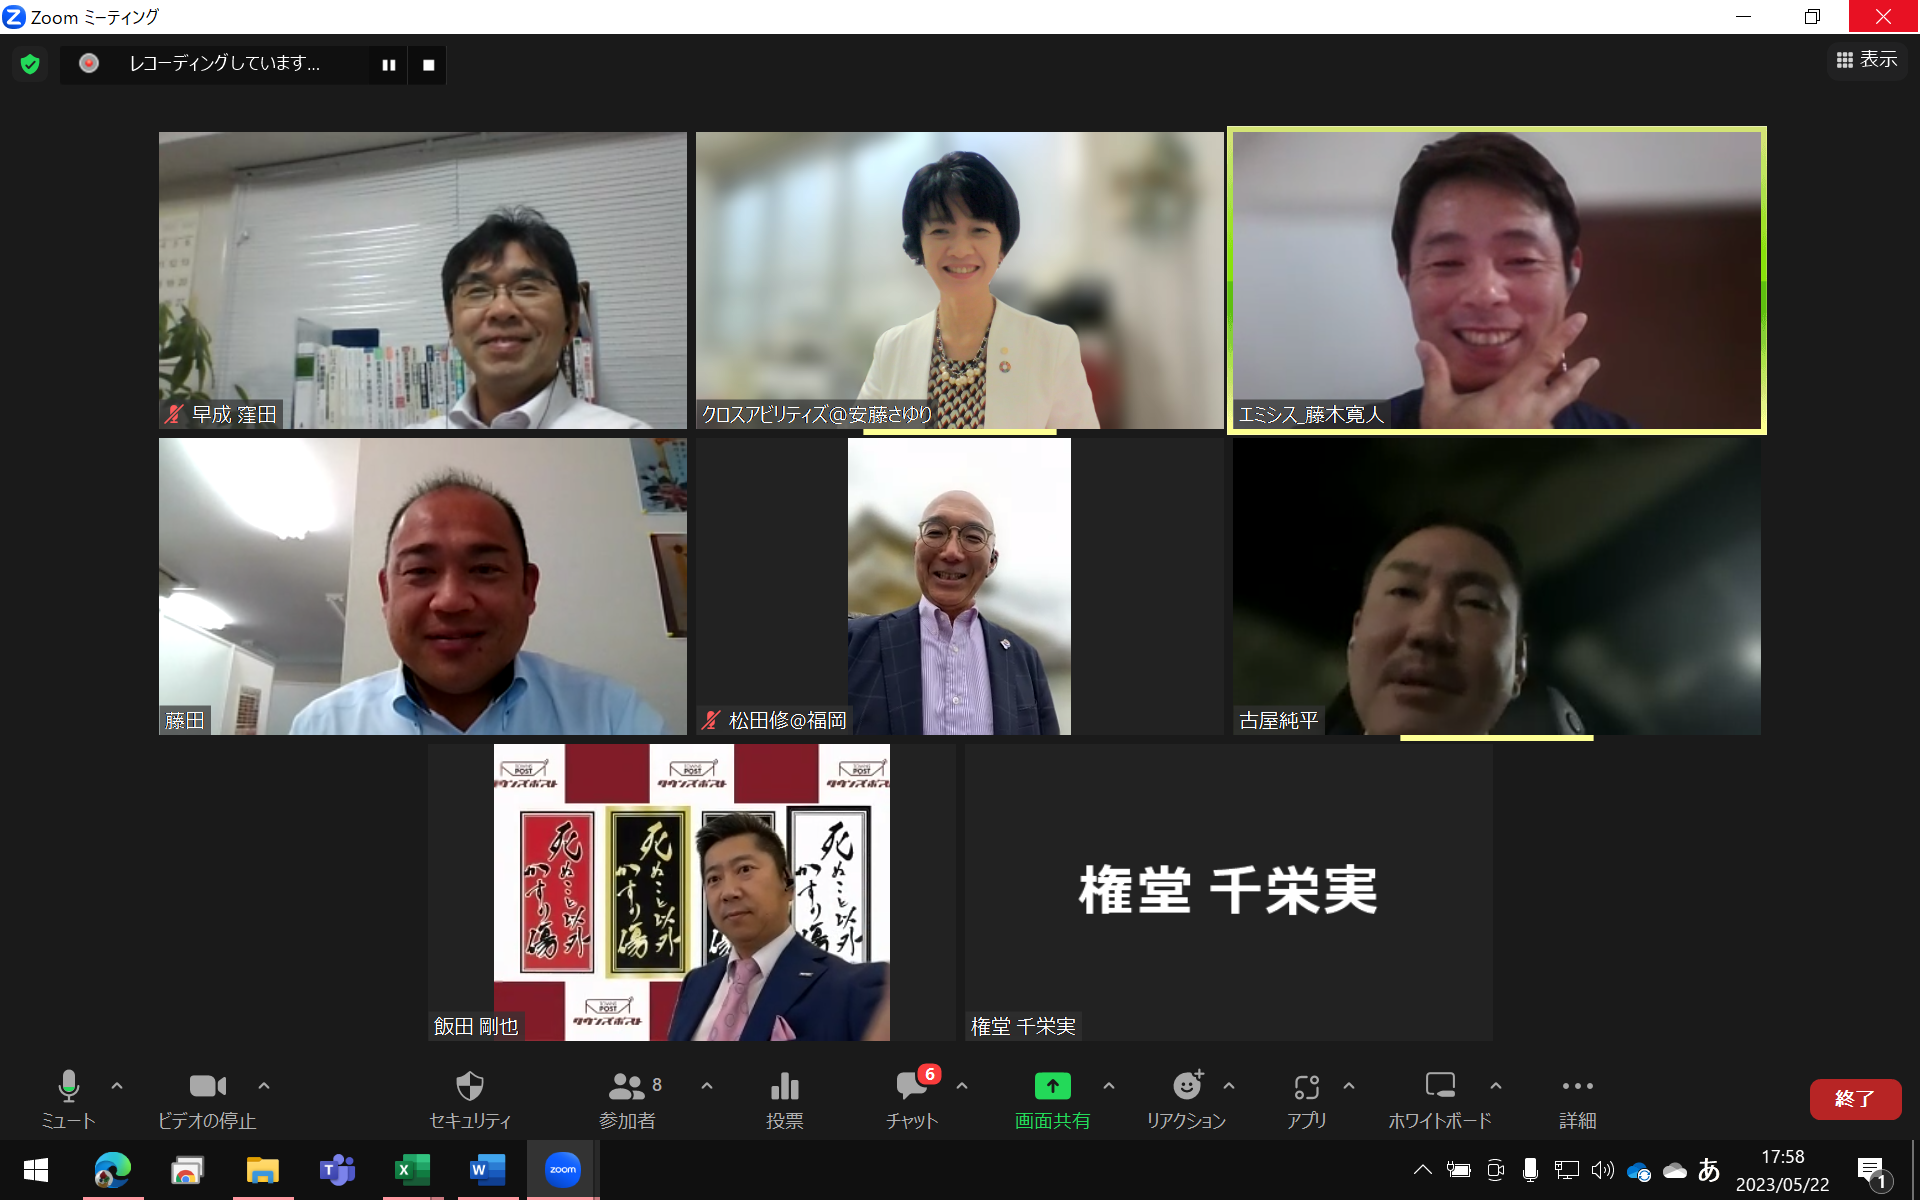The width and height of the screenshot is (1920, 1200).
Task: Click the red End (終了) button
Action: [1854, 1098]
